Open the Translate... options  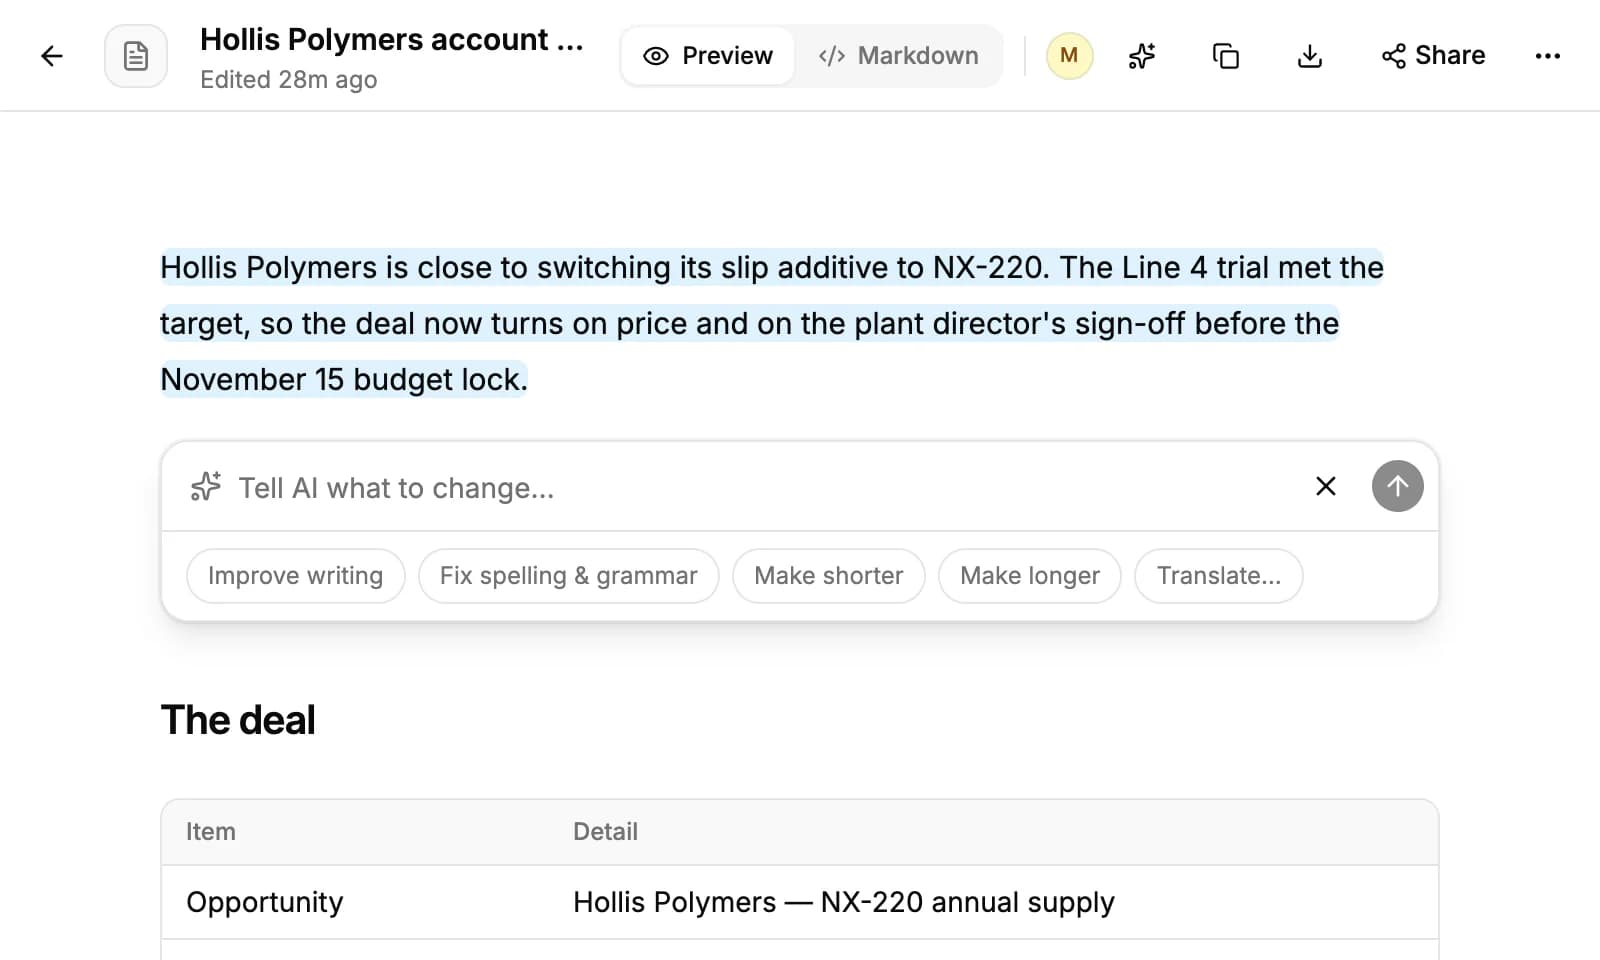click(1219, 576)
